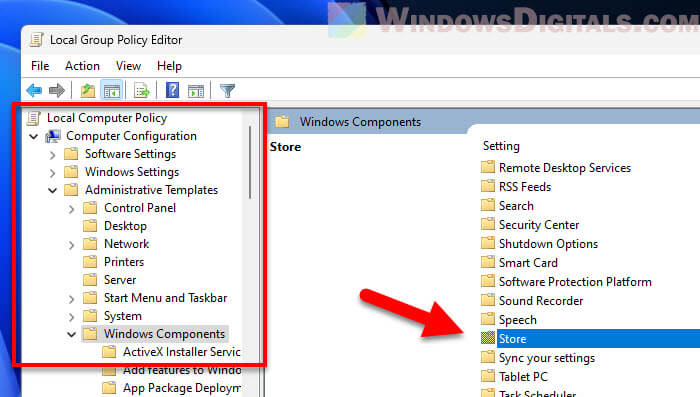700x397 pixels.
Task: Click the Forward arrow toolbar icon
Action: [x=57, y=91]
